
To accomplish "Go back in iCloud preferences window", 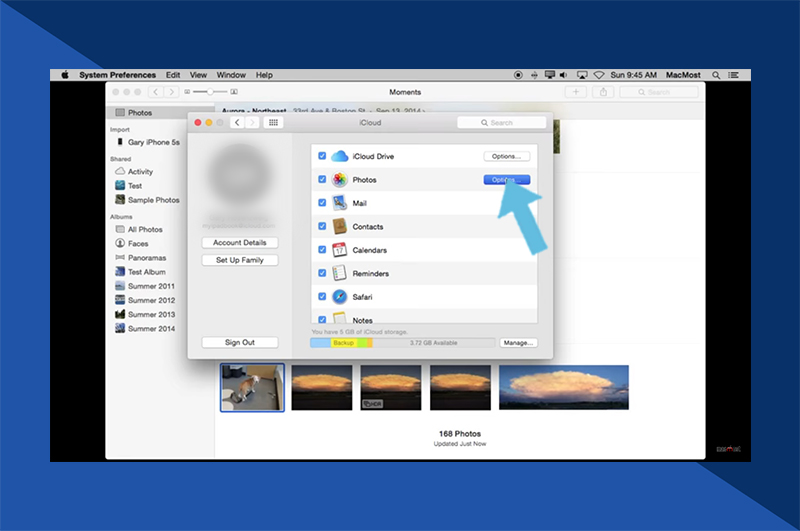I will [237, 122].
